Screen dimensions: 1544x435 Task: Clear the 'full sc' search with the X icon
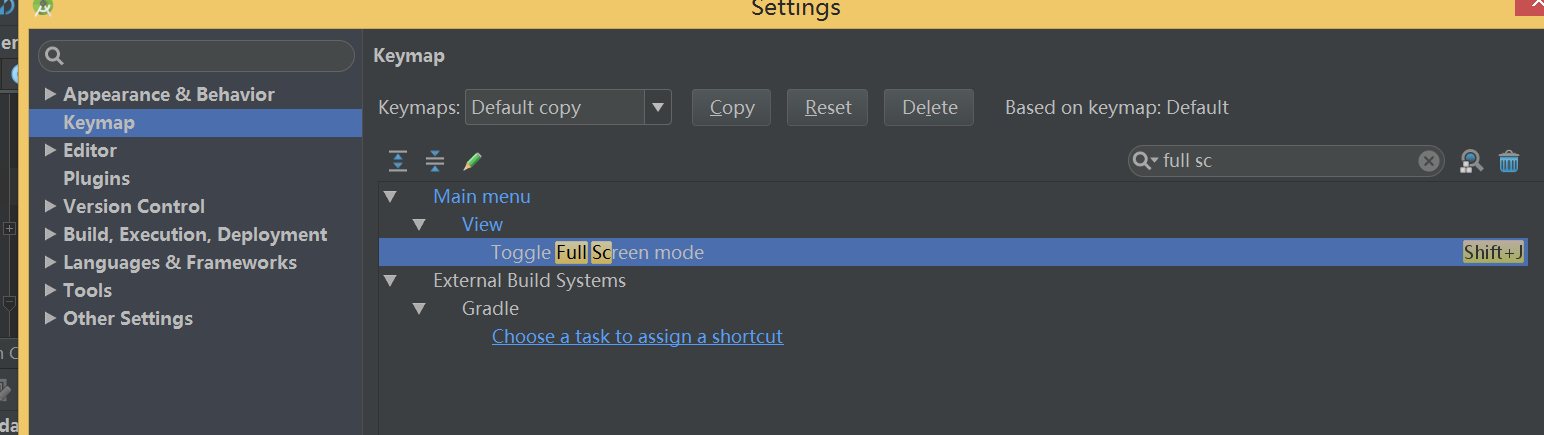click(x=1429, y=161)
